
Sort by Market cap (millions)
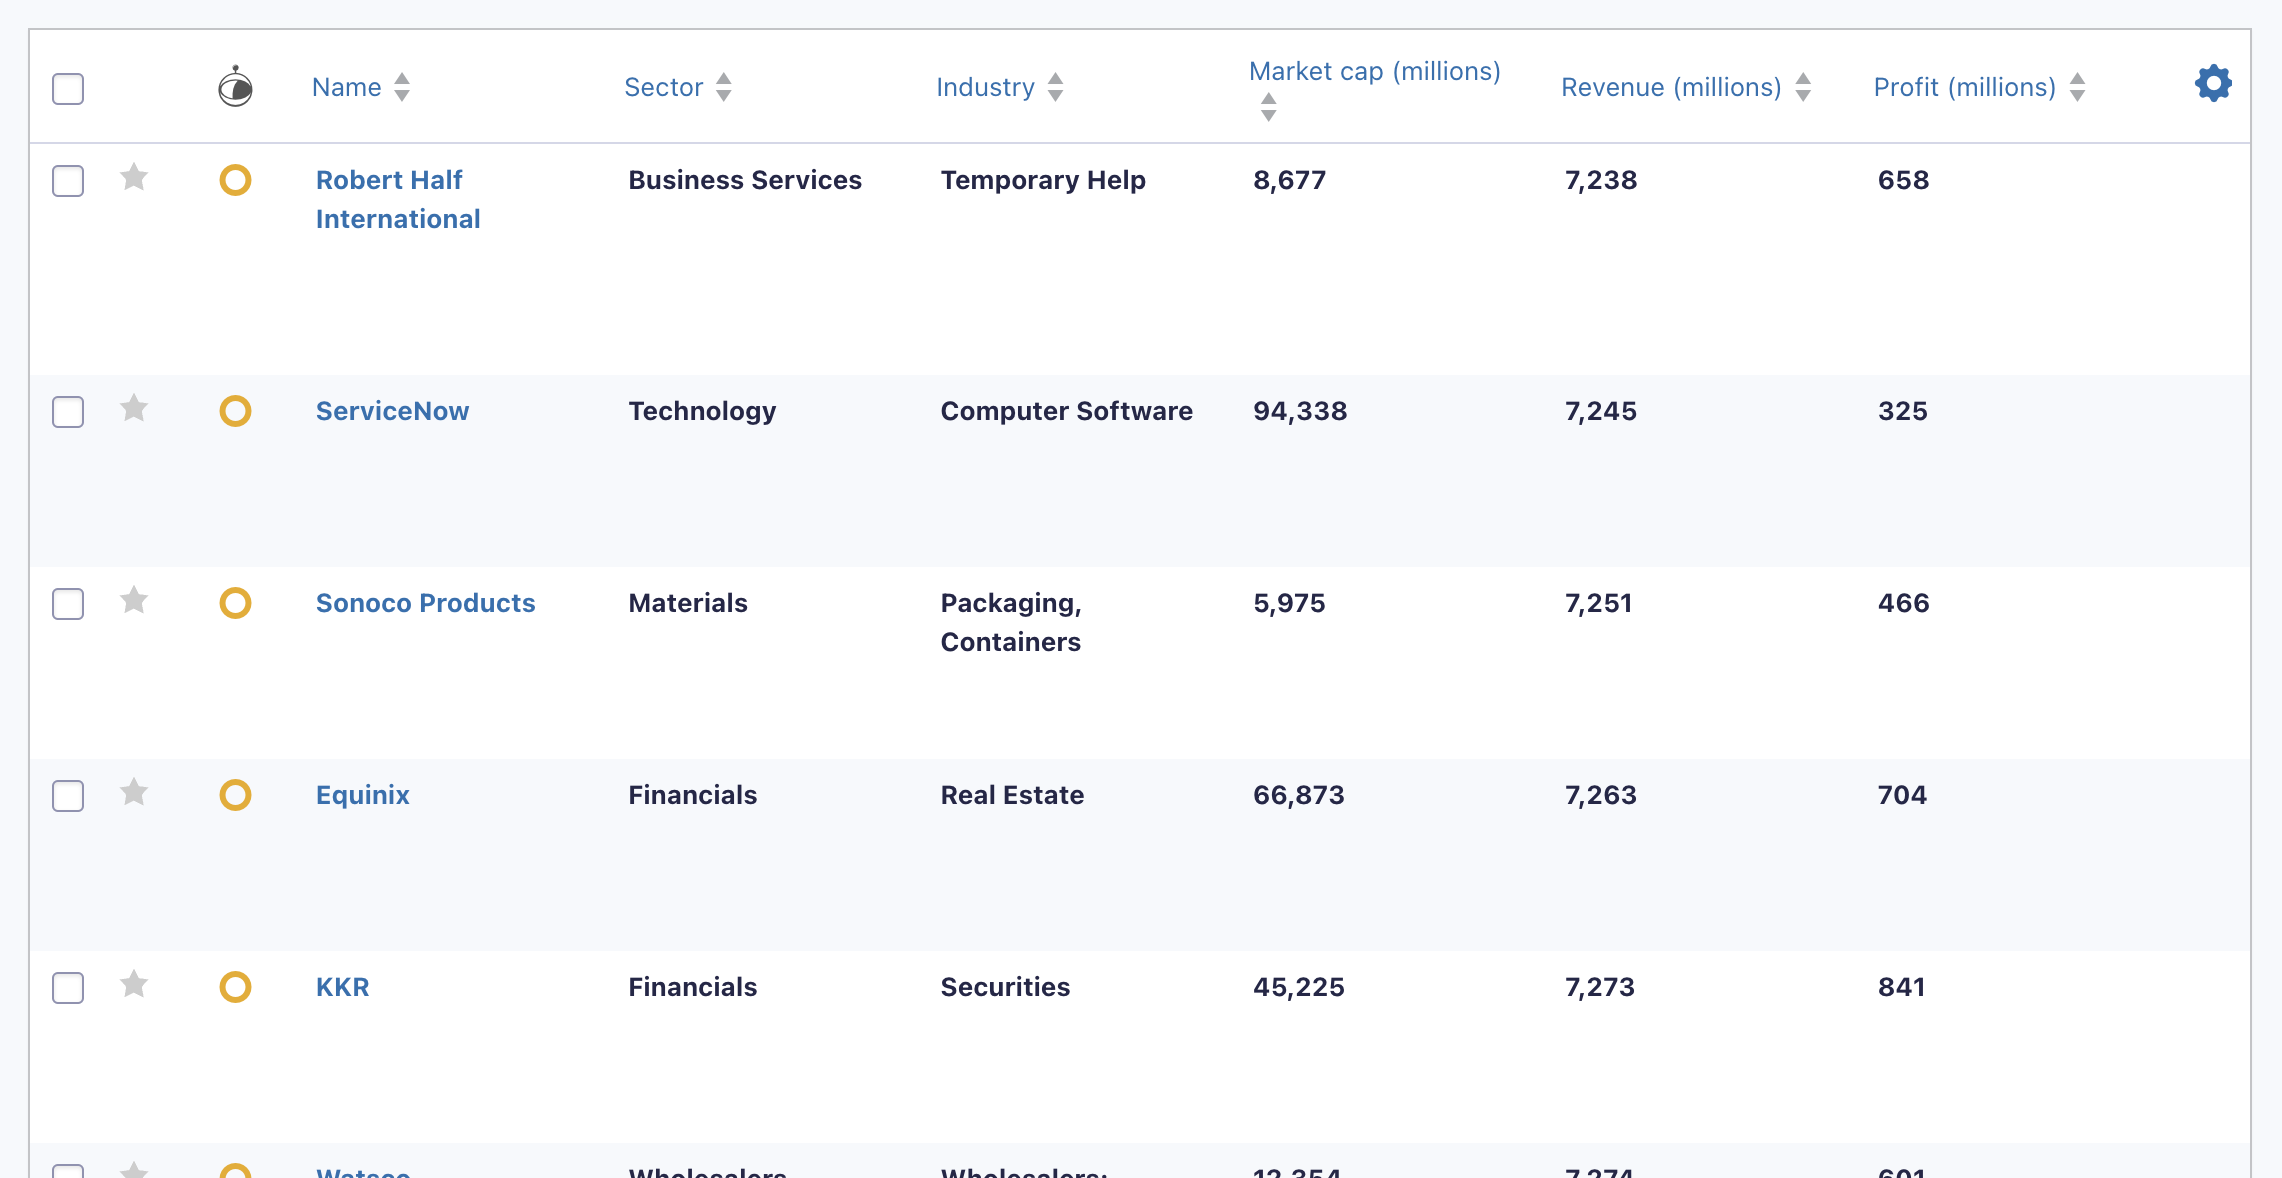coord(1374,72)
